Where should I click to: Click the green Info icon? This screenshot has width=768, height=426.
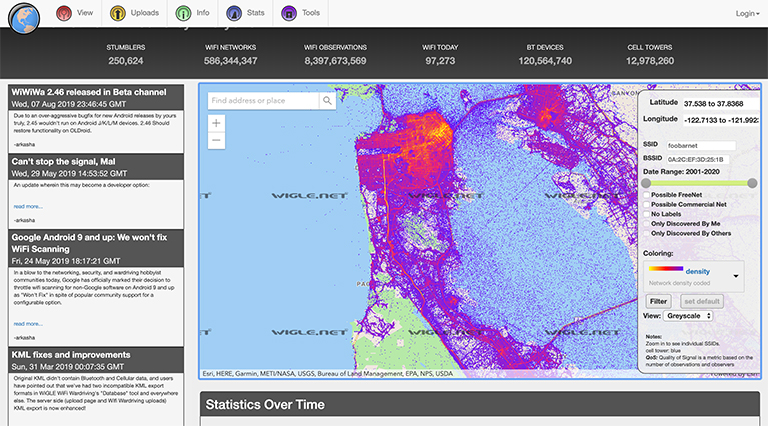(x=183, y=14)
